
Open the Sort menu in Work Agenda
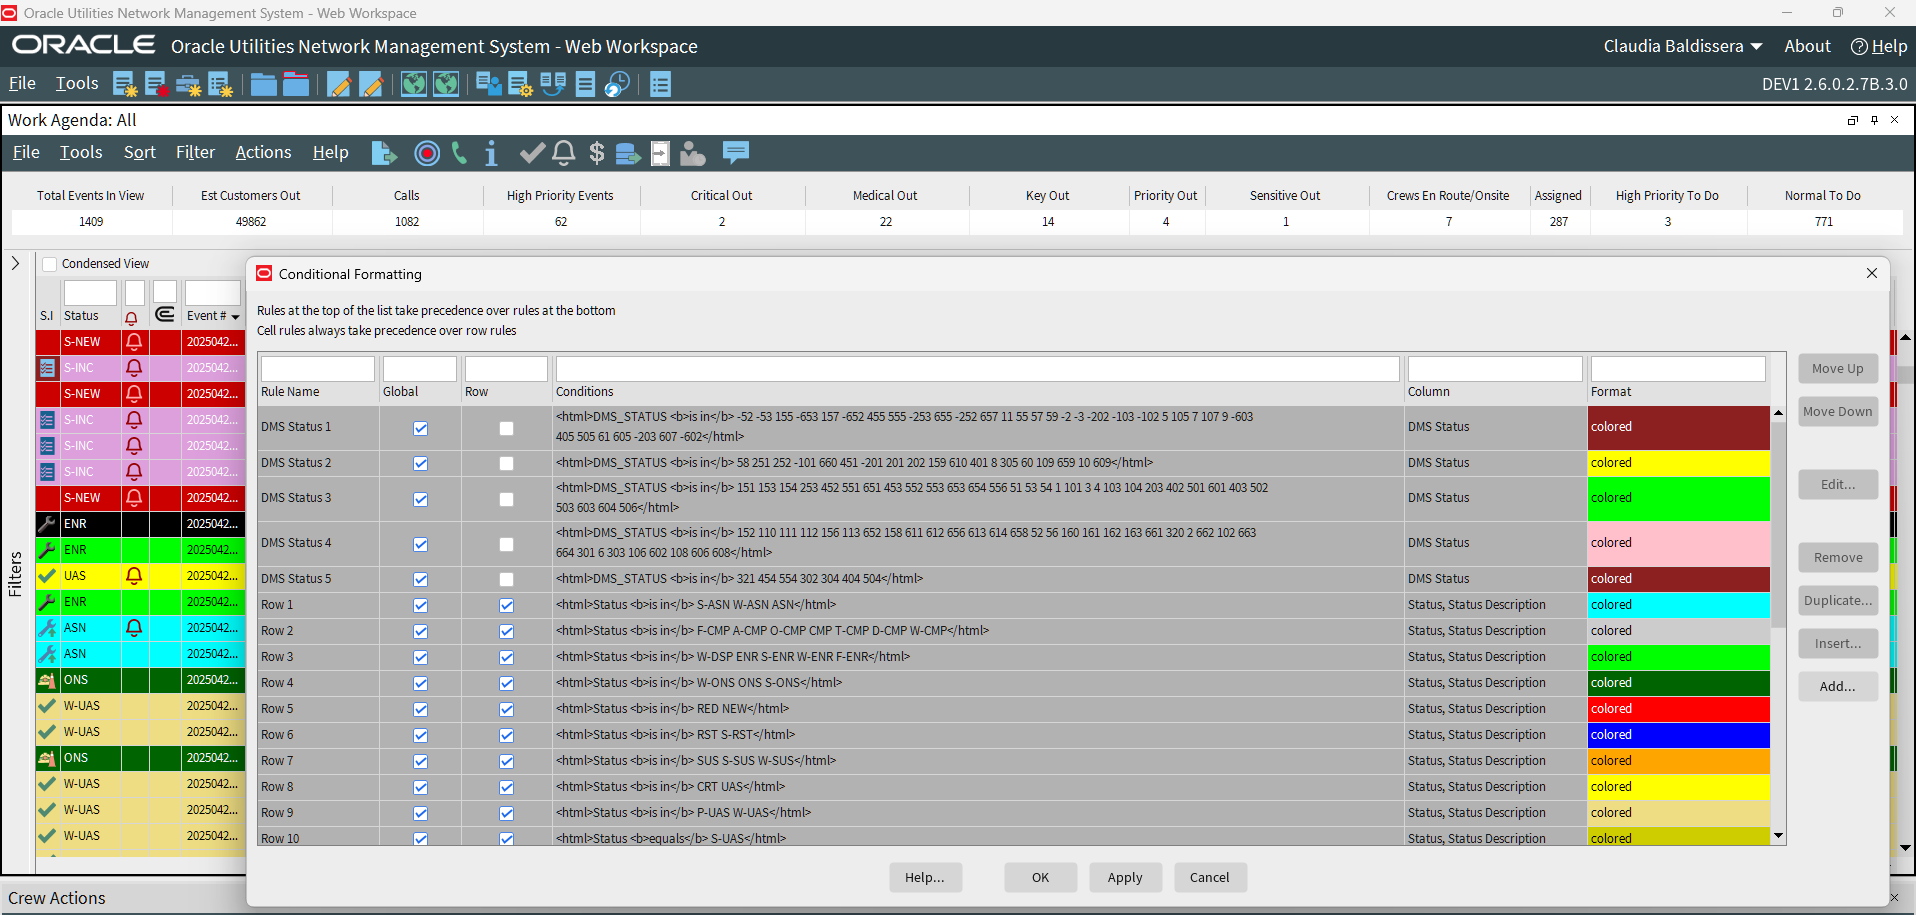(x=139, y=152)
